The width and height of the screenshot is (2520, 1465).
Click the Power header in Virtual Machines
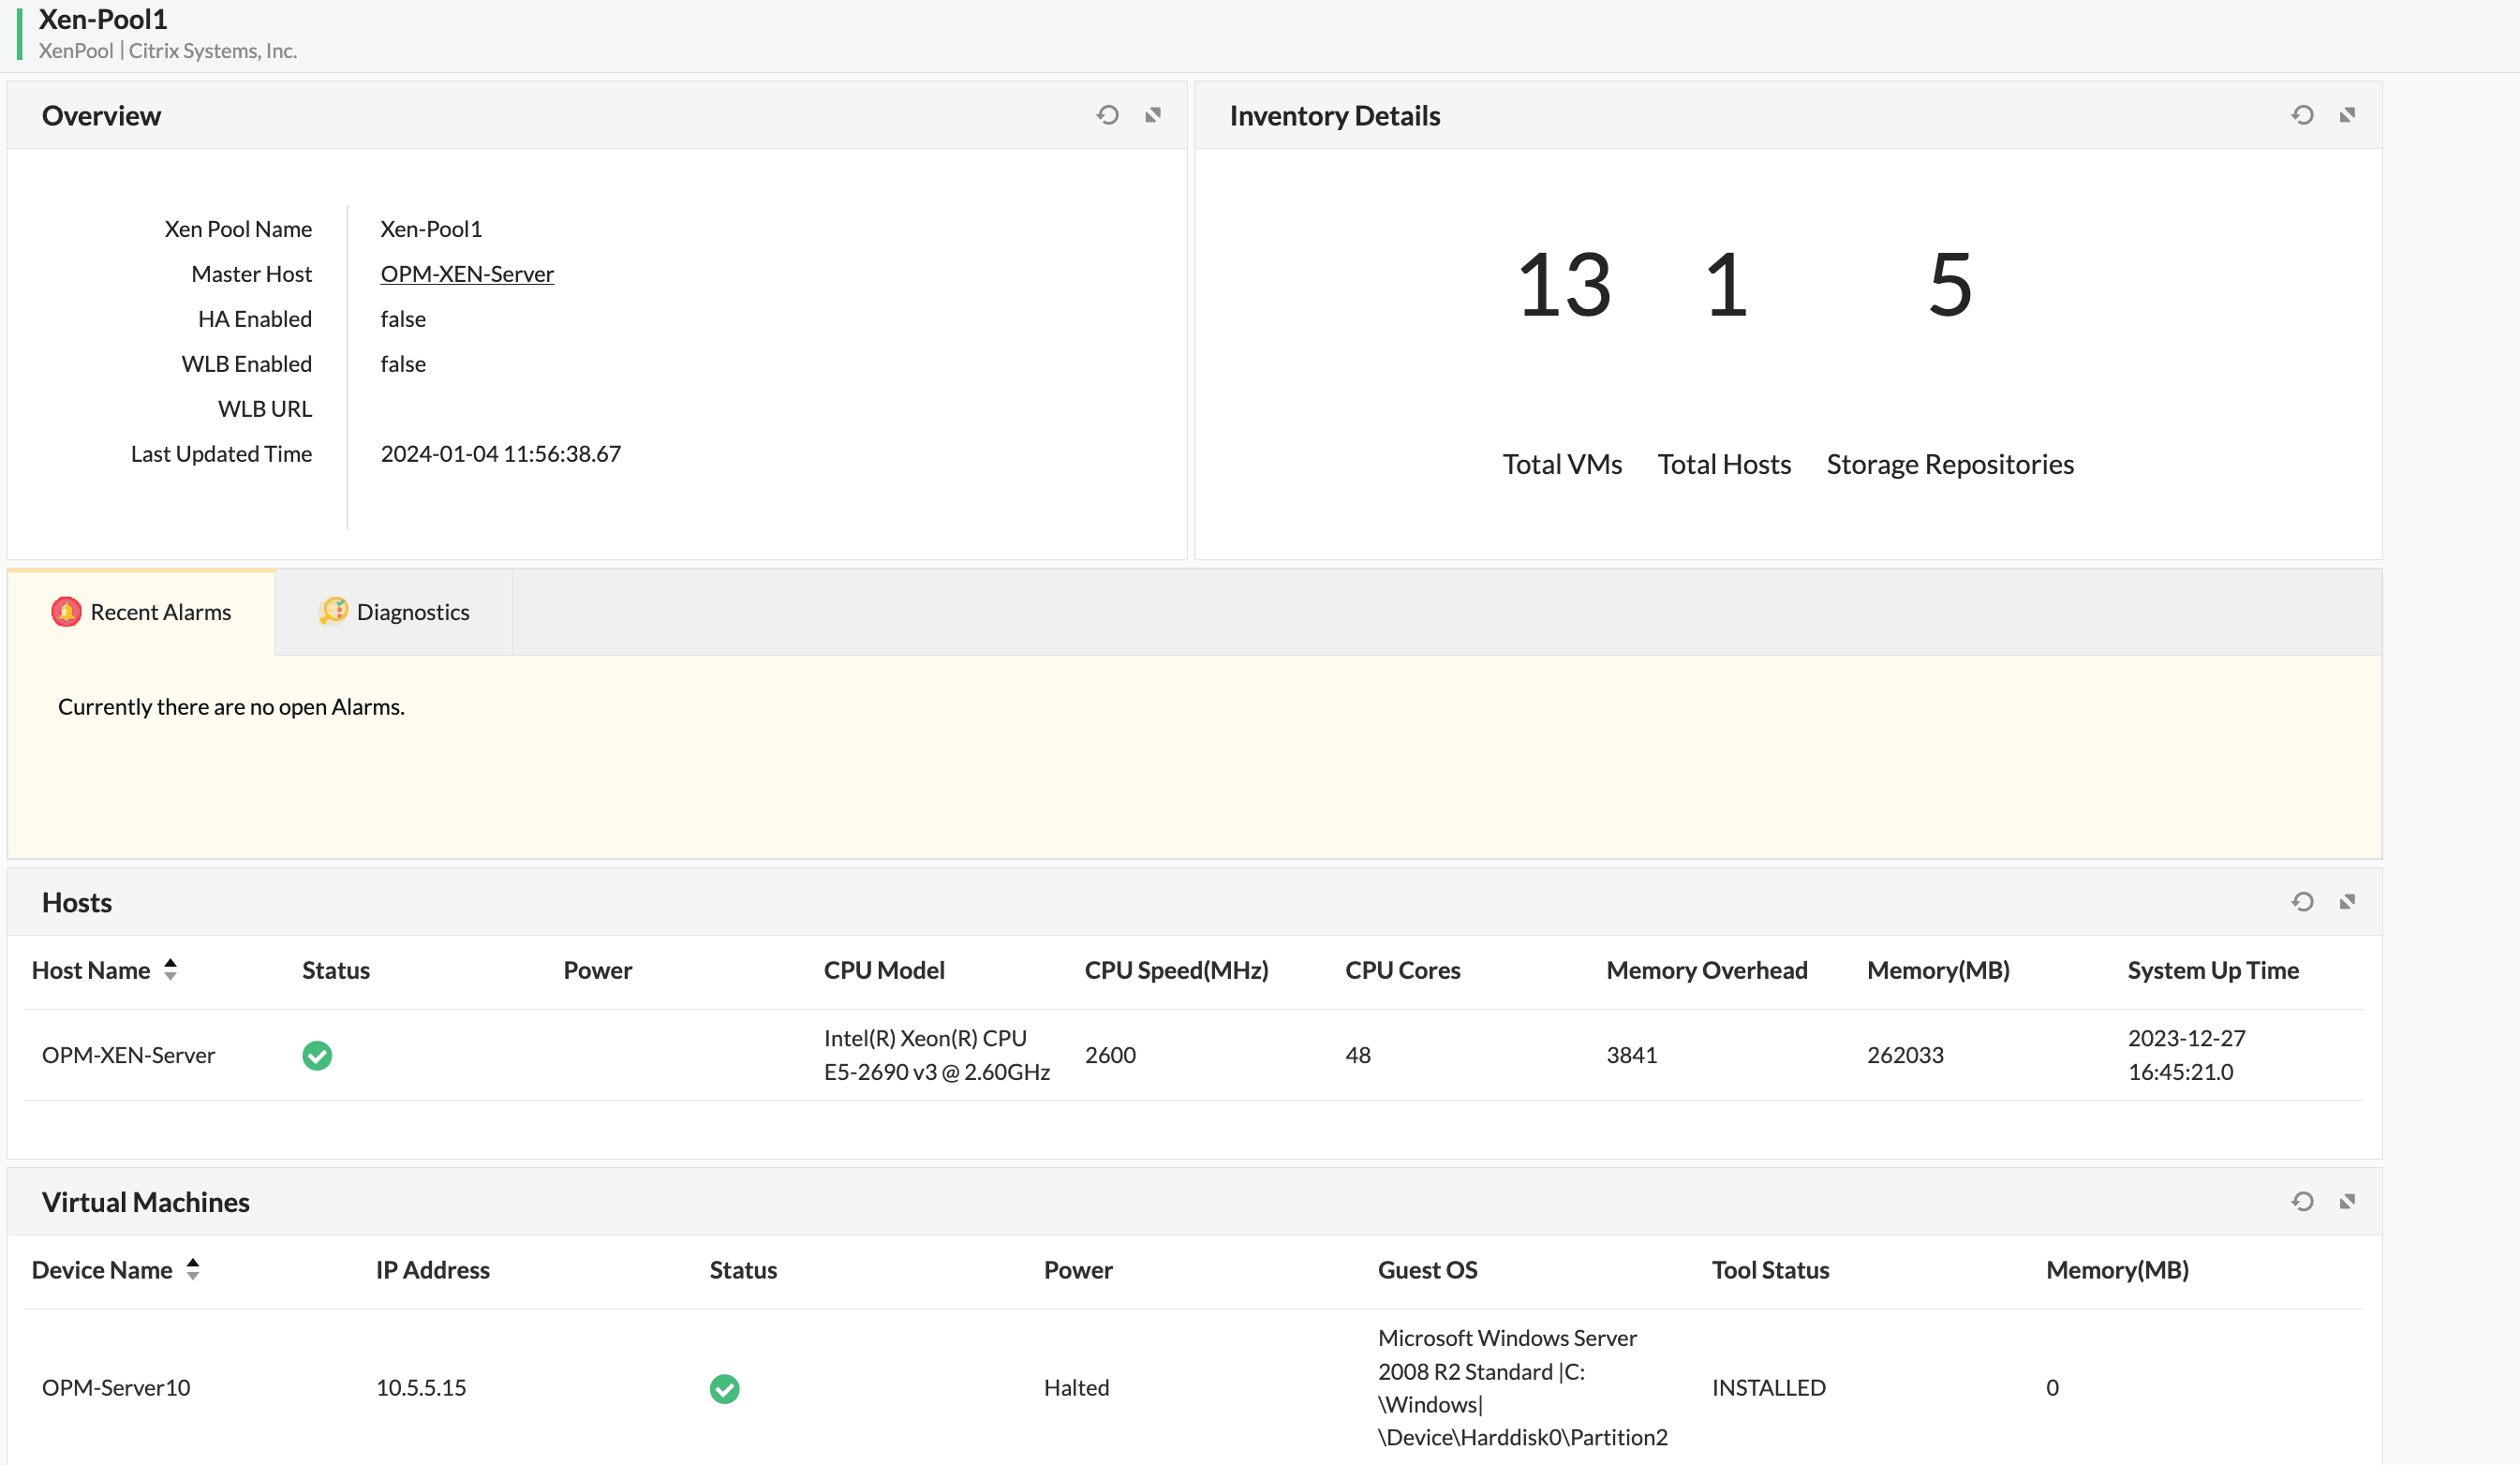click(1078, 1270)
